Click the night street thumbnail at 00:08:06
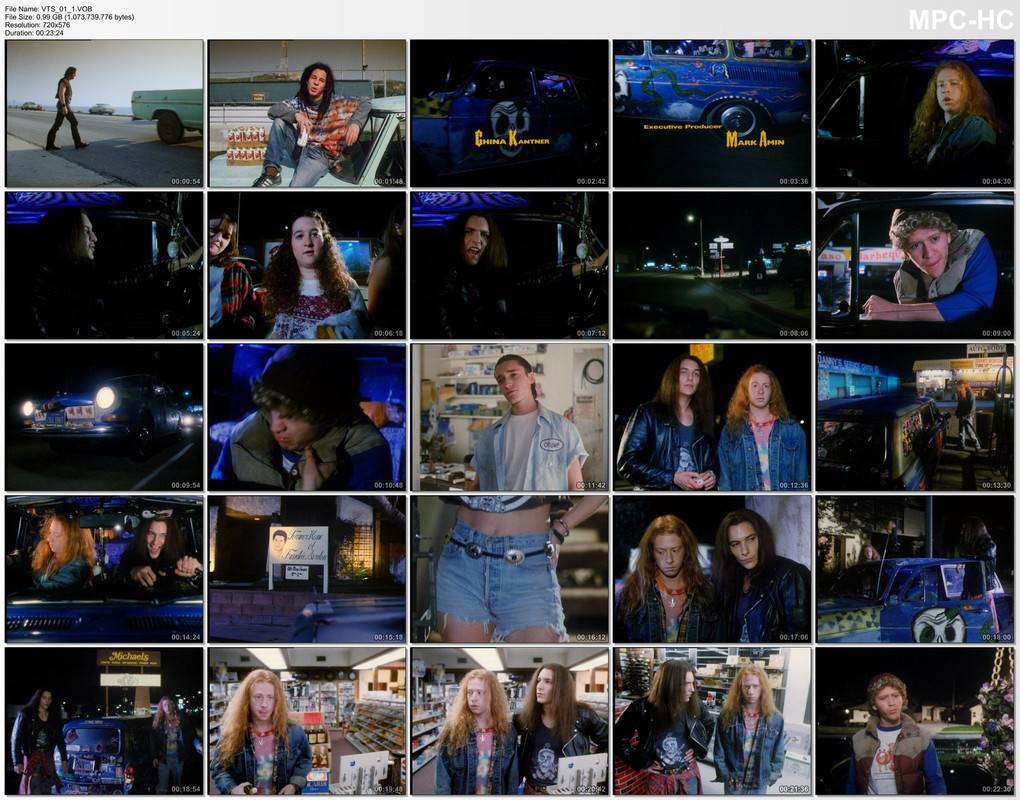This screenshot has width=1020, height=800. pos(712,265)
